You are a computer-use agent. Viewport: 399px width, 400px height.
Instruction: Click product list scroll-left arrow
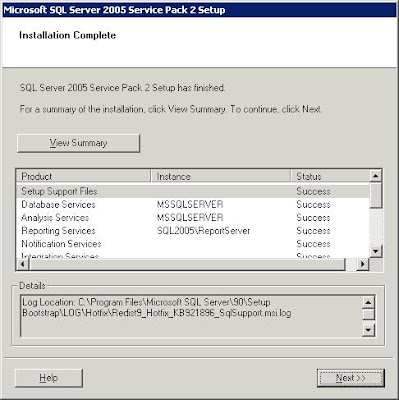23,264
